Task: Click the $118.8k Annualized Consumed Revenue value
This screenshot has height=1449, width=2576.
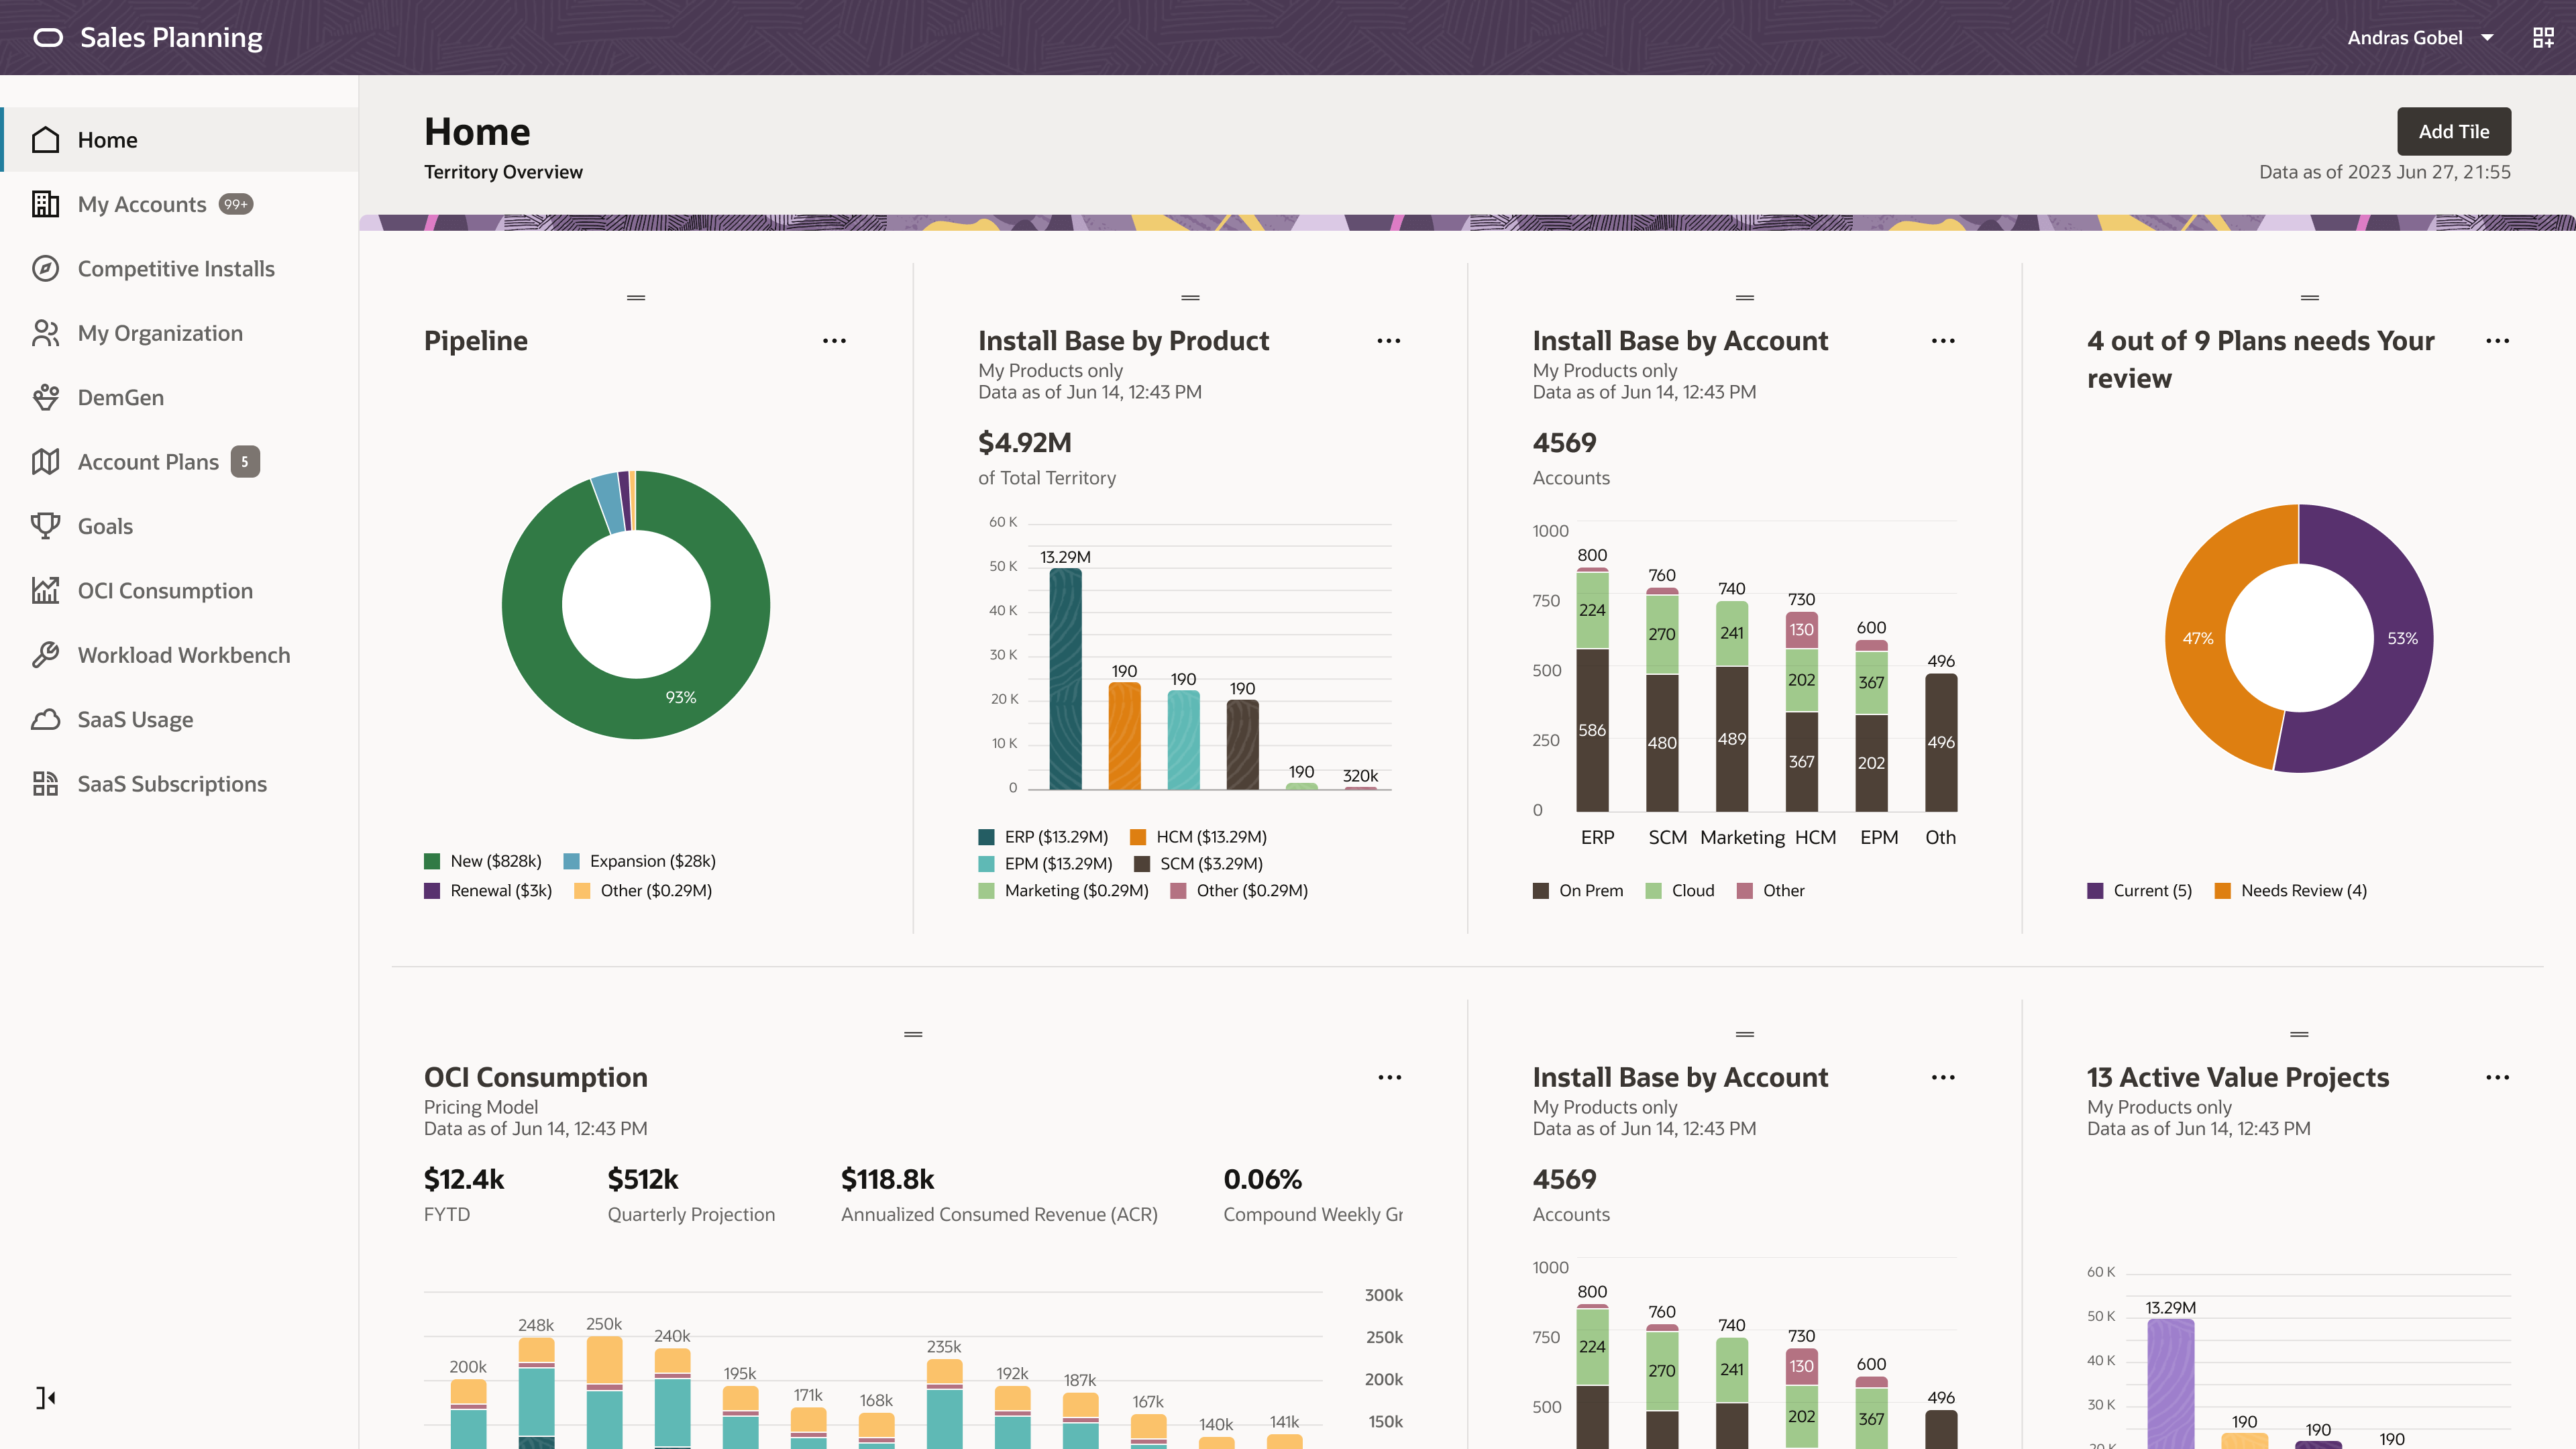Action: pyautogui.click(x=888, y=1180)
